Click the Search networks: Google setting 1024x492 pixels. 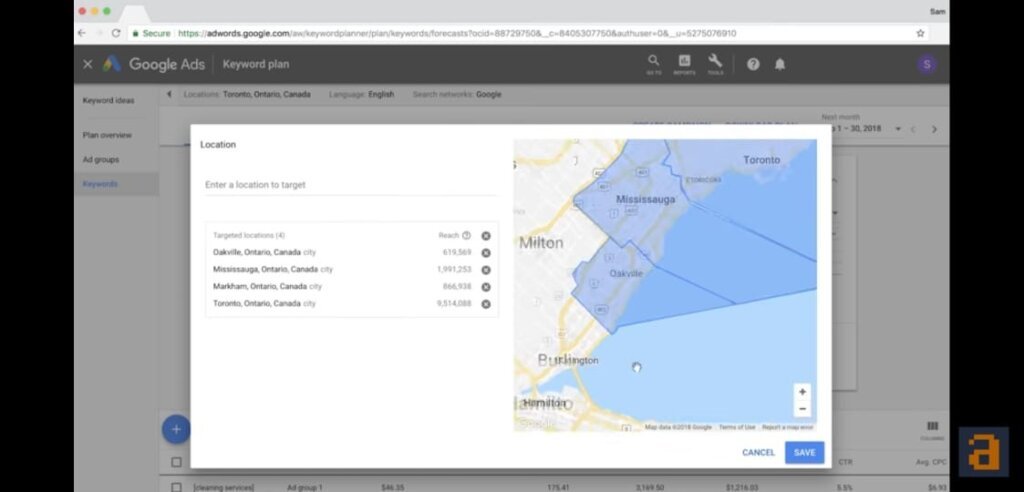(x=457, y=94)
